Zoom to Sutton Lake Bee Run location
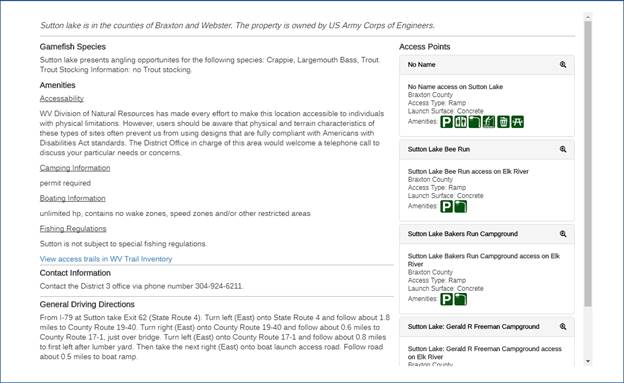Screen dimensions: 624x383 [563, 149]
